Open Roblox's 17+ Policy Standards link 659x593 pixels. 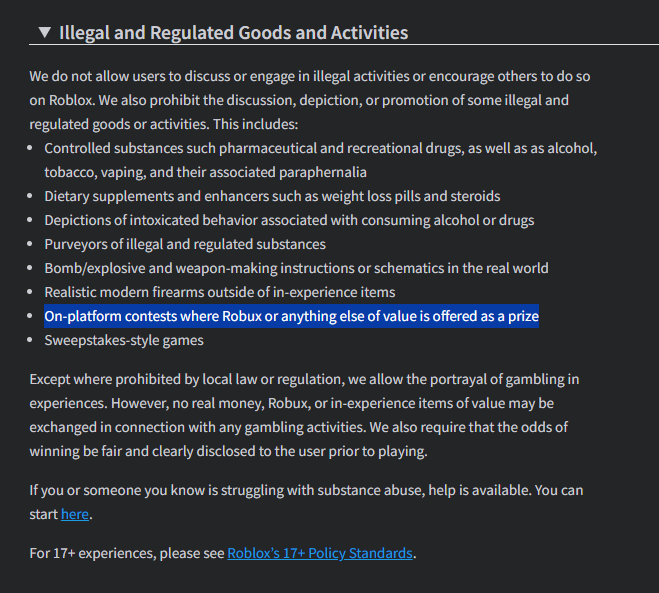tap(320, 553)
